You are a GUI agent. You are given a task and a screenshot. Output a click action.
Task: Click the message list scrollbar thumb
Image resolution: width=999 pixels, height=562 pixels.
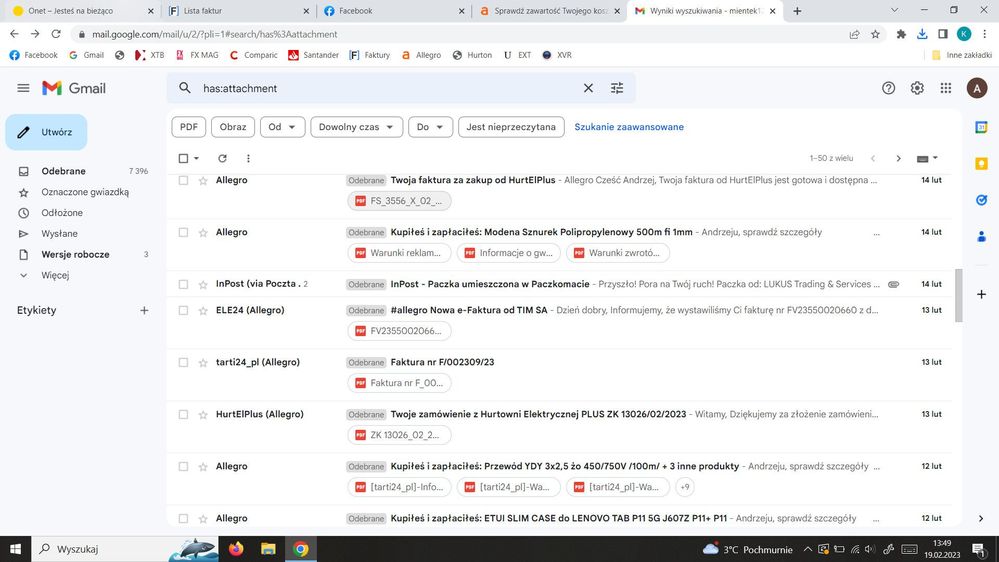(x=958, y=296)
